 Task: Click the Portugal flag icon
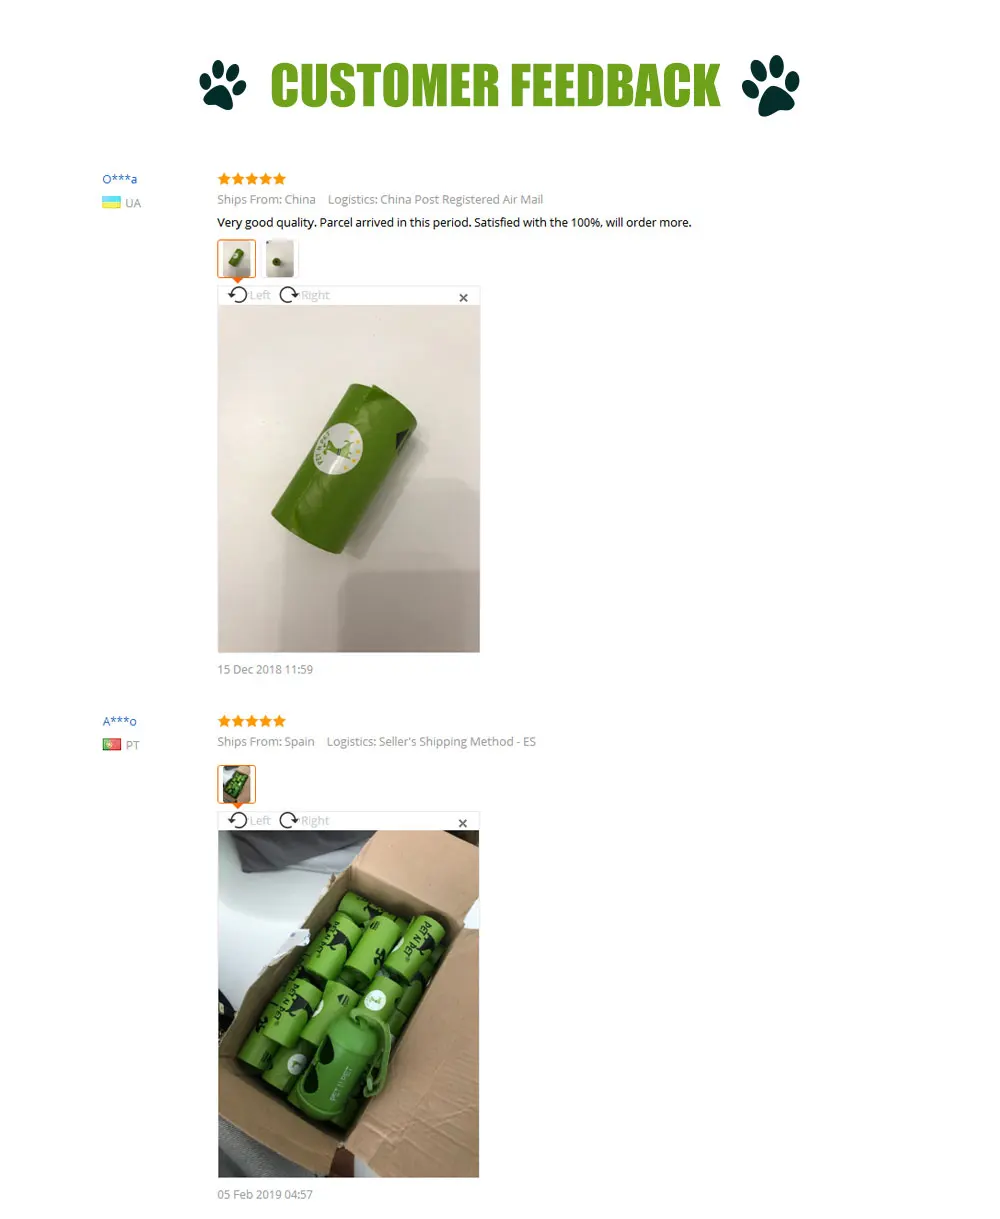111,744
